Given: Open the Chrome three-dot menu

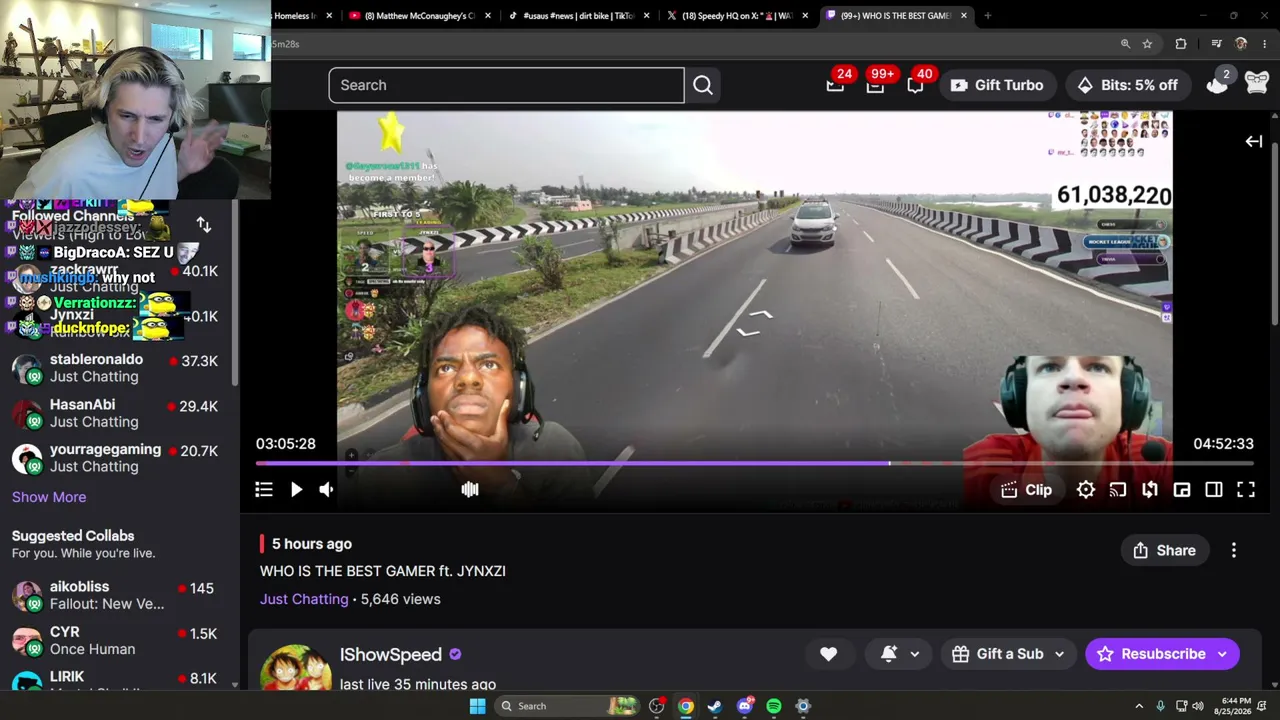Looking at the screenshot, I should tap(1265, 44).
